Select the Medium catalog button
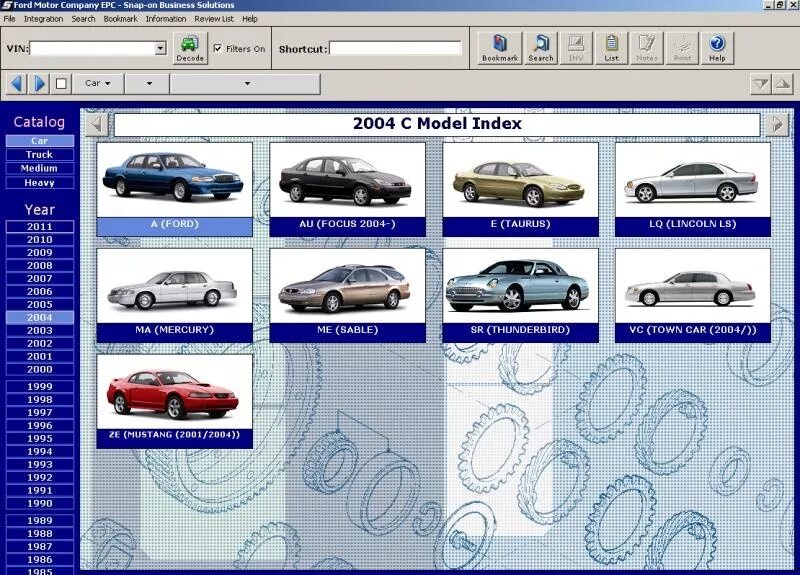 [40, 168]
